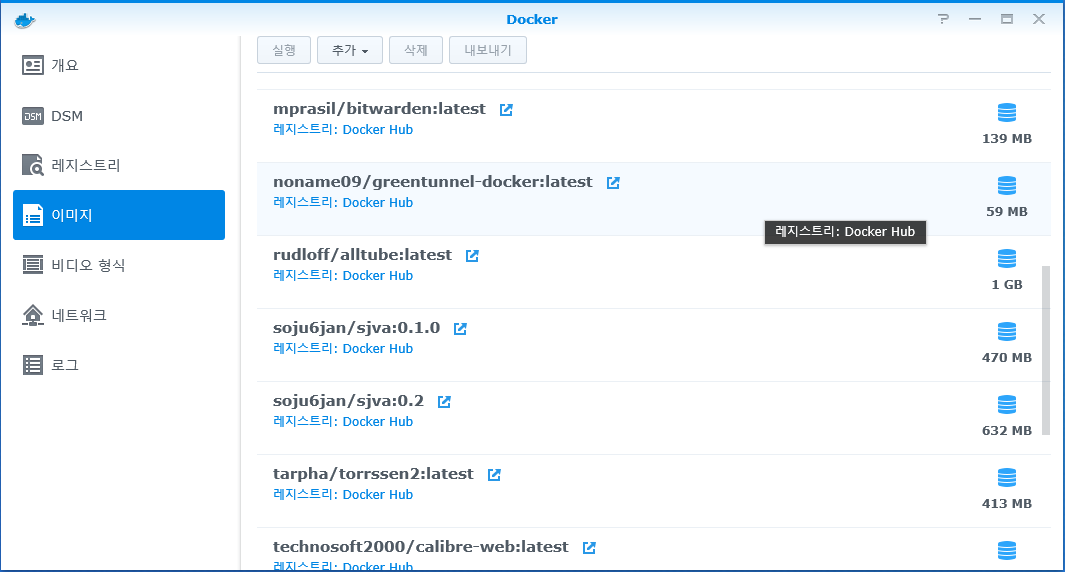Click database size icon for tarpha/torrssen2

(1007, 478)
